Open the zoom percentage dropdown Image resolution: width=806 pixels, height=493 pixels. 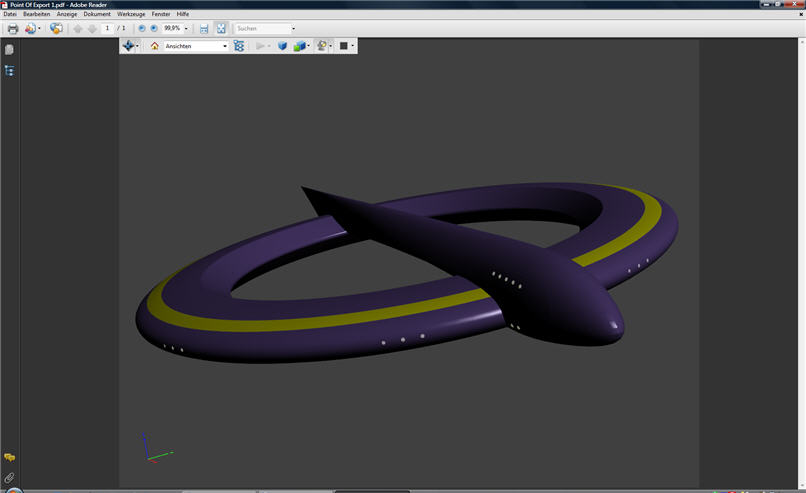tap(186, 29)
